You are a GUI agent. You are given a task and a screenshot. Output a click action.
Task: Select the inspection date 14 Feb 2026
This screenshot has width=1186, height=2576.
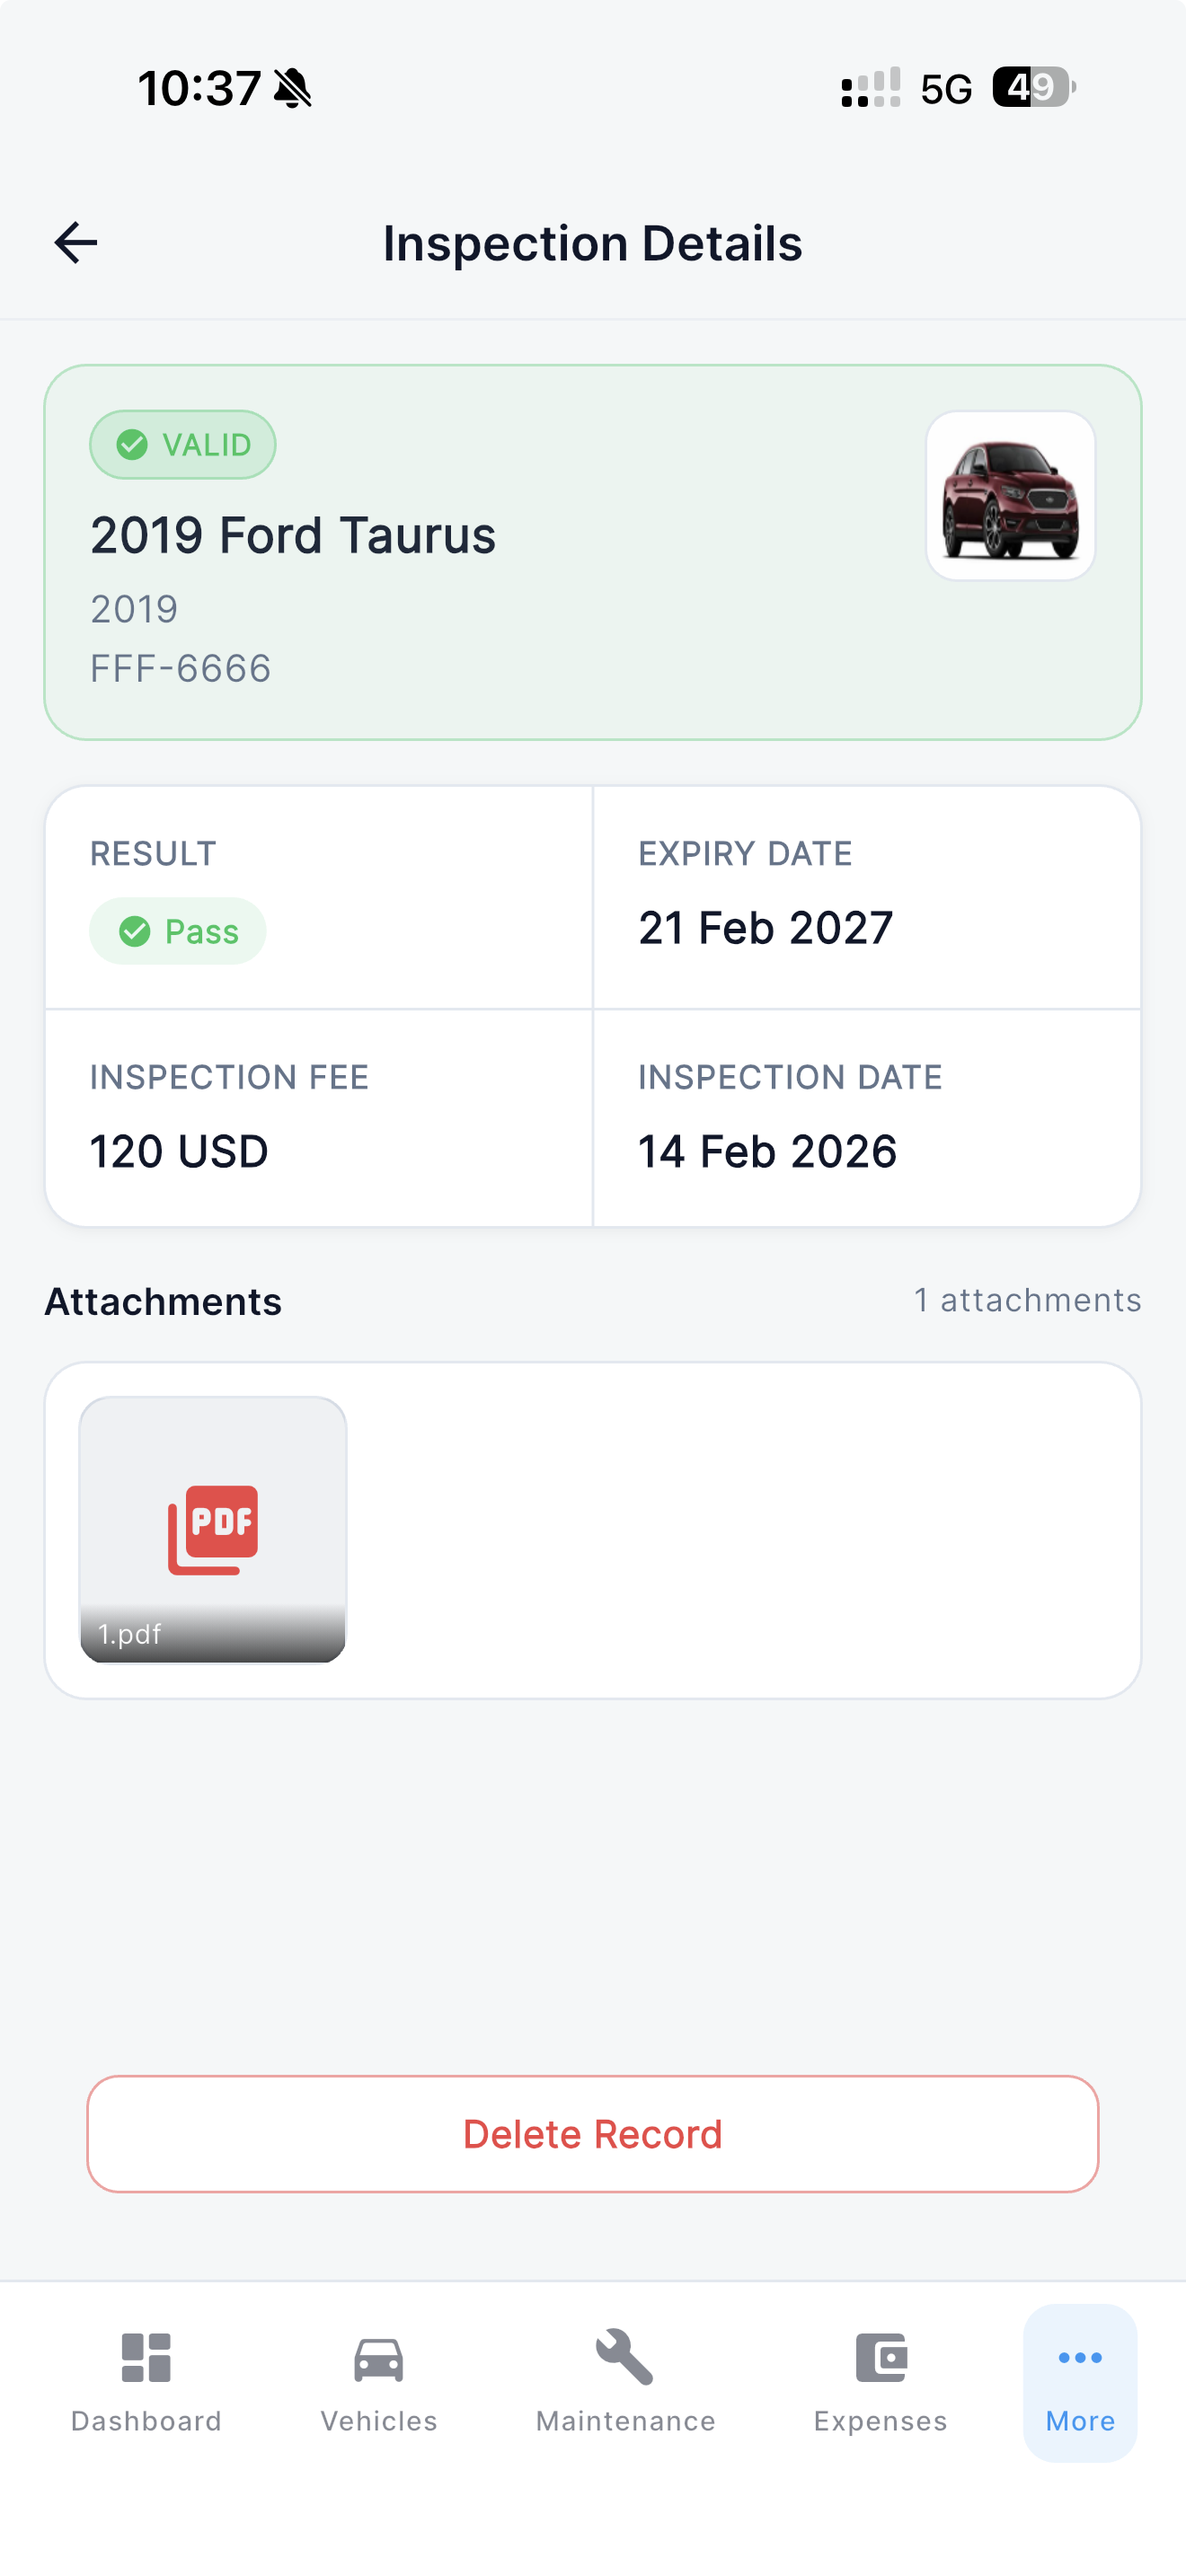pos(767,1152)
